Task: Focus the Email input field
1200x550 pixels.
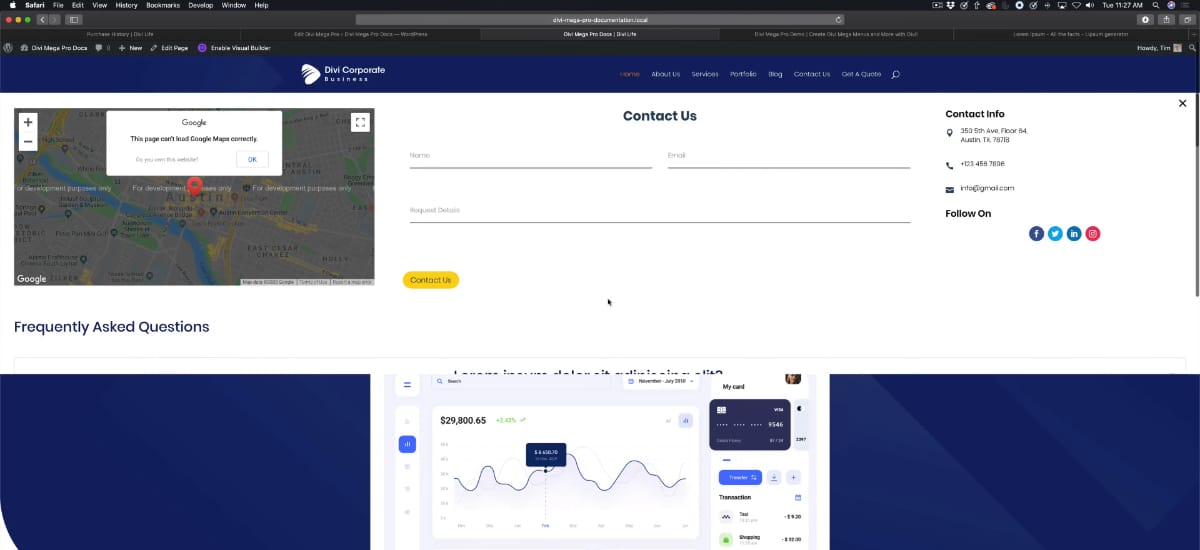Action: point(788,156)
